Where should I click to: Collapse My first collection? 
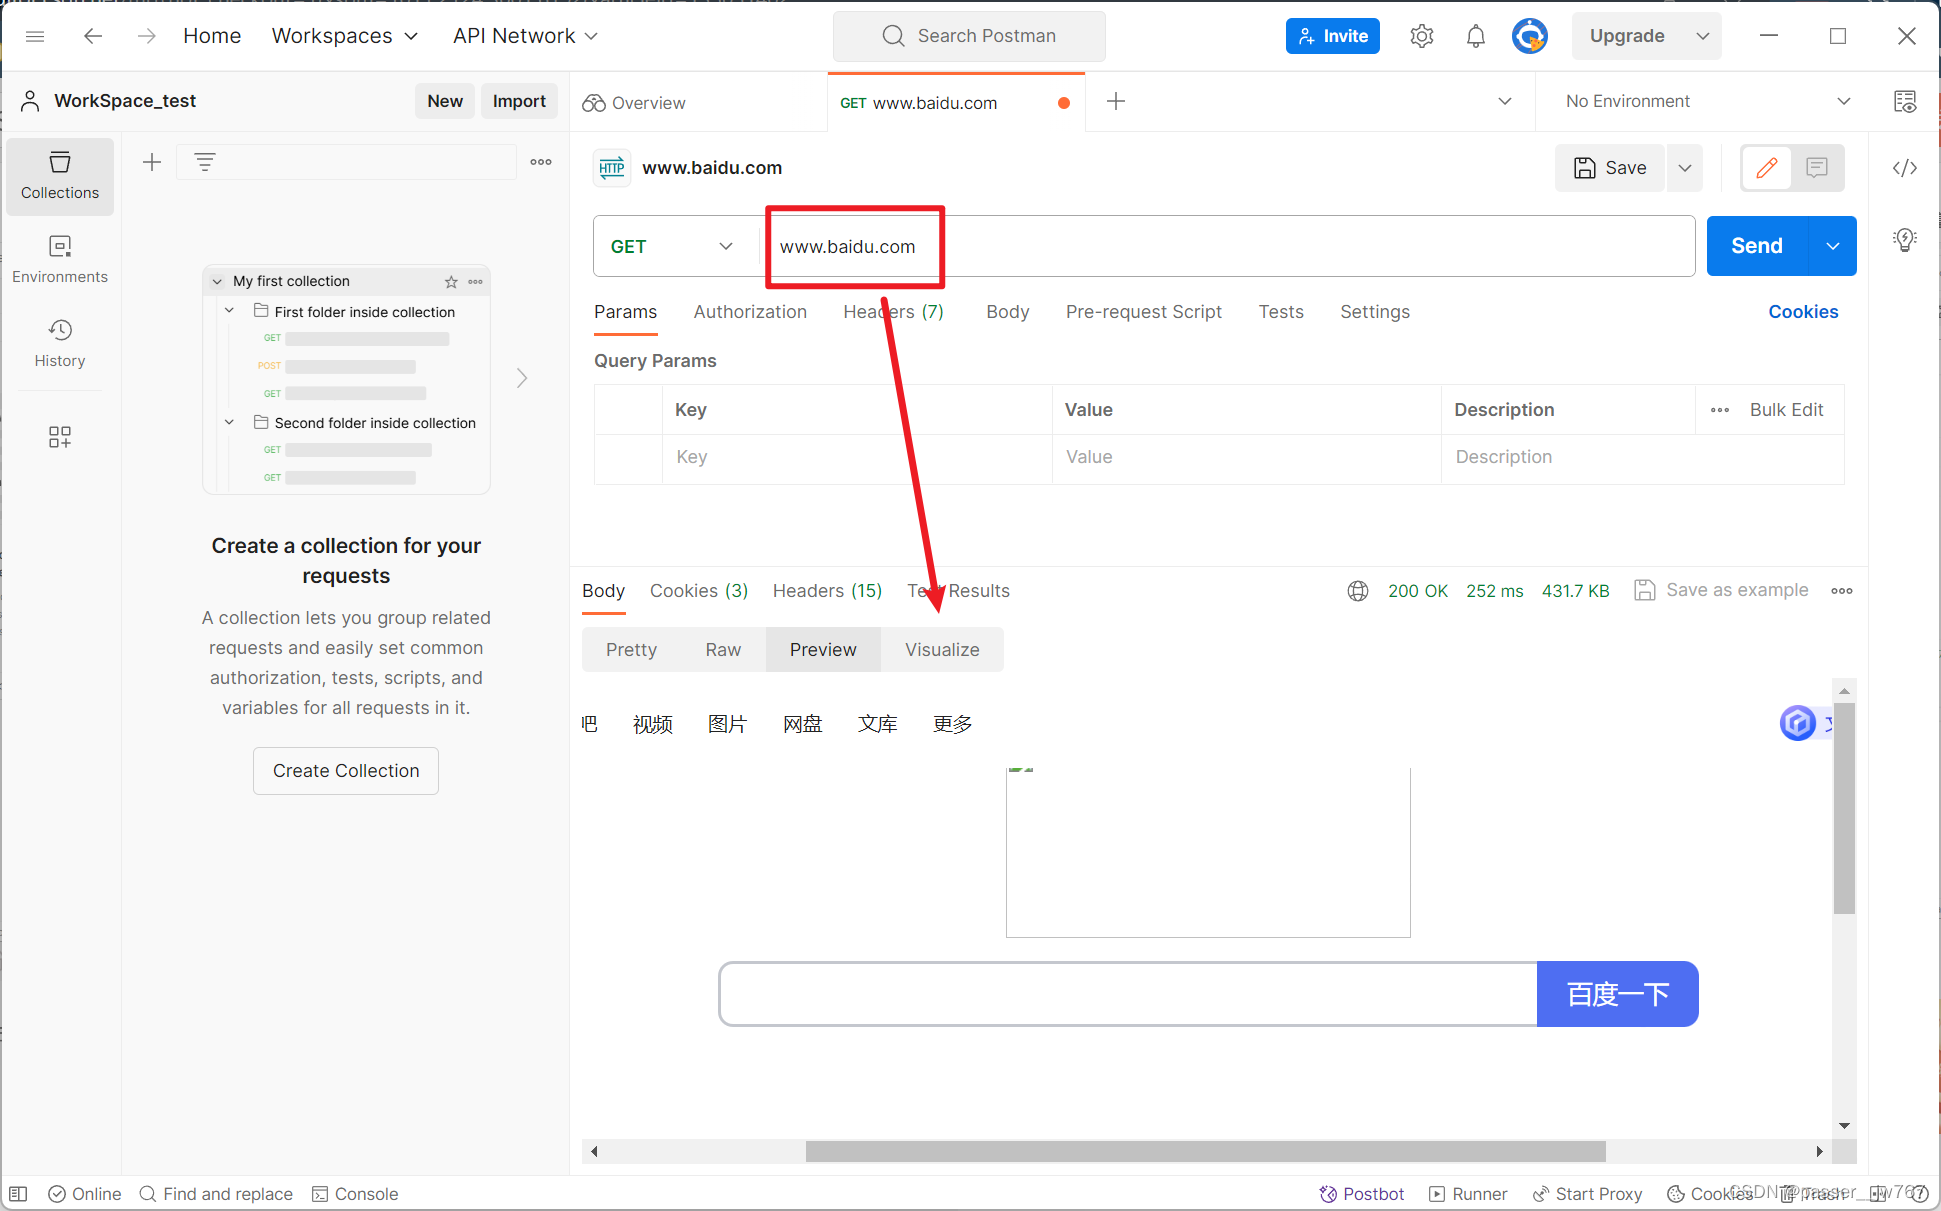(217, 282)
